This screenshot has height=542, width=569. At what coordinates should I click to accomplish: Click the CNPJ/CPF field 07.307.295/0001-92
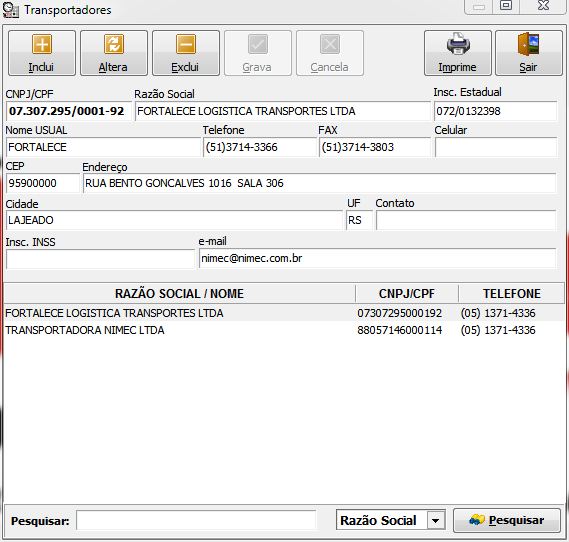(68, 111)
